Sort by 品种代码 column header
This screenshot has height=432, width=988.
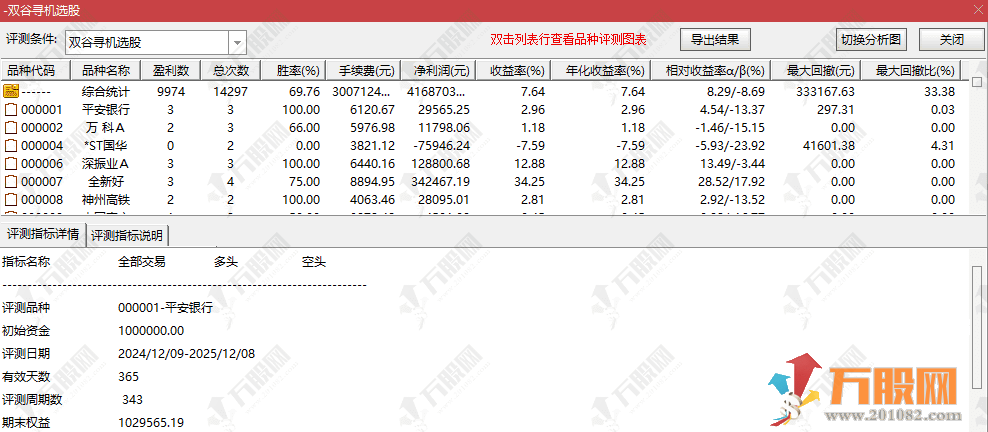35,70
